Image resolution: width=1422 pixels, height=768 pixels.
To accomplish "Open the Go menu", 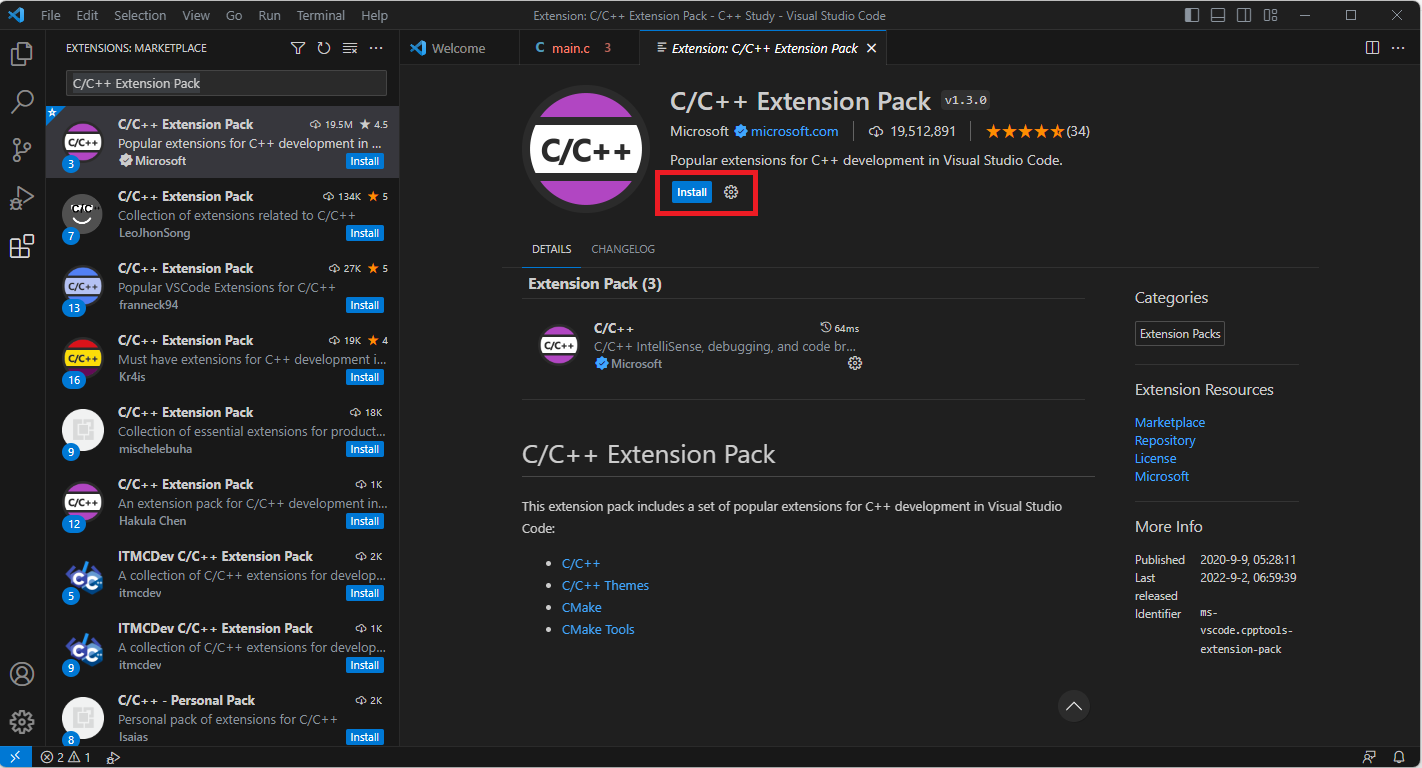I will coord(234,15).
